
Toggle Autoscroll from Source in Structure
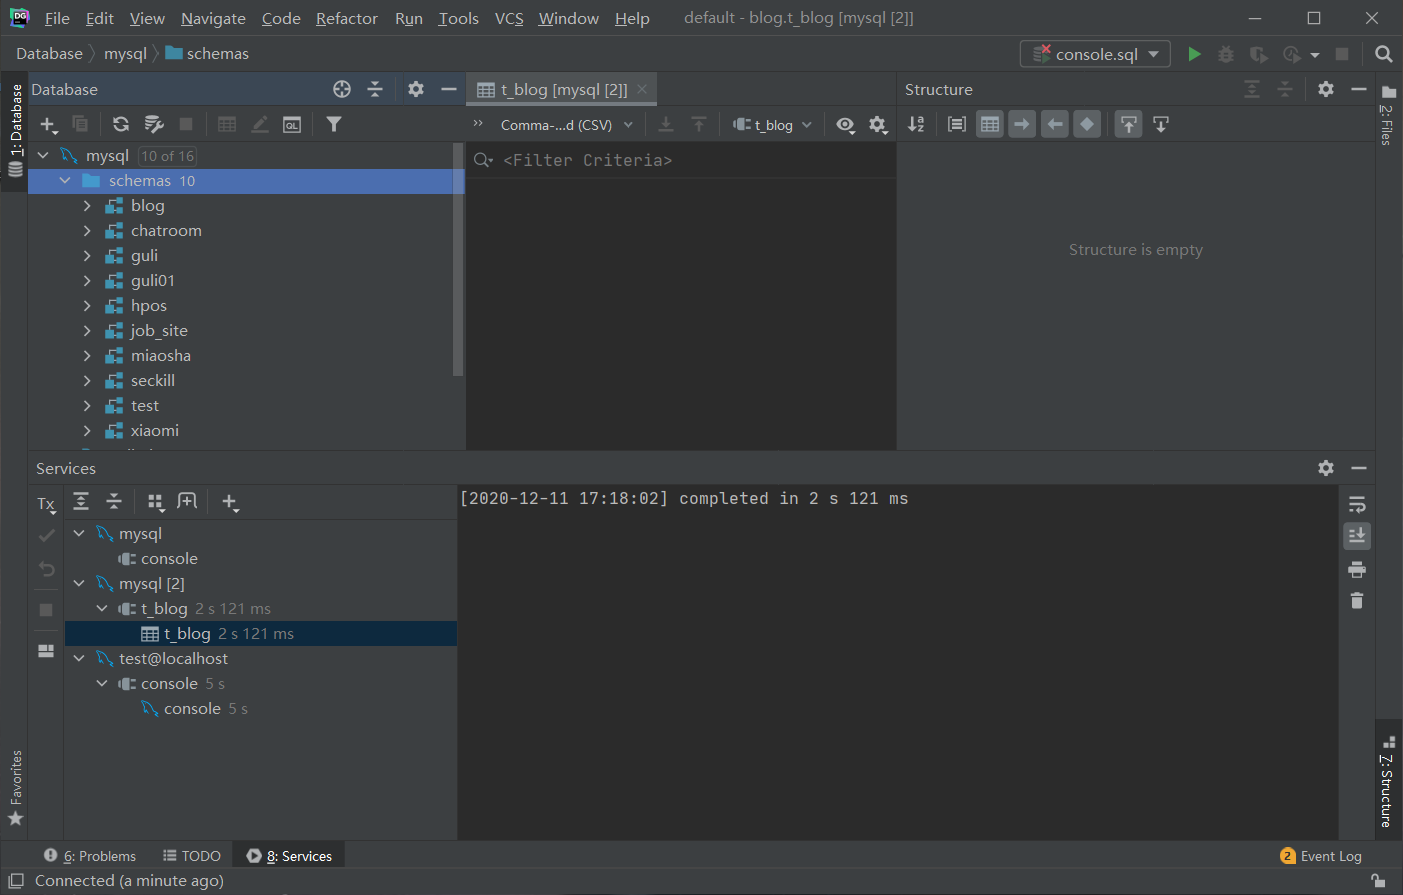pyautogui.click(x=1161, y=124)
